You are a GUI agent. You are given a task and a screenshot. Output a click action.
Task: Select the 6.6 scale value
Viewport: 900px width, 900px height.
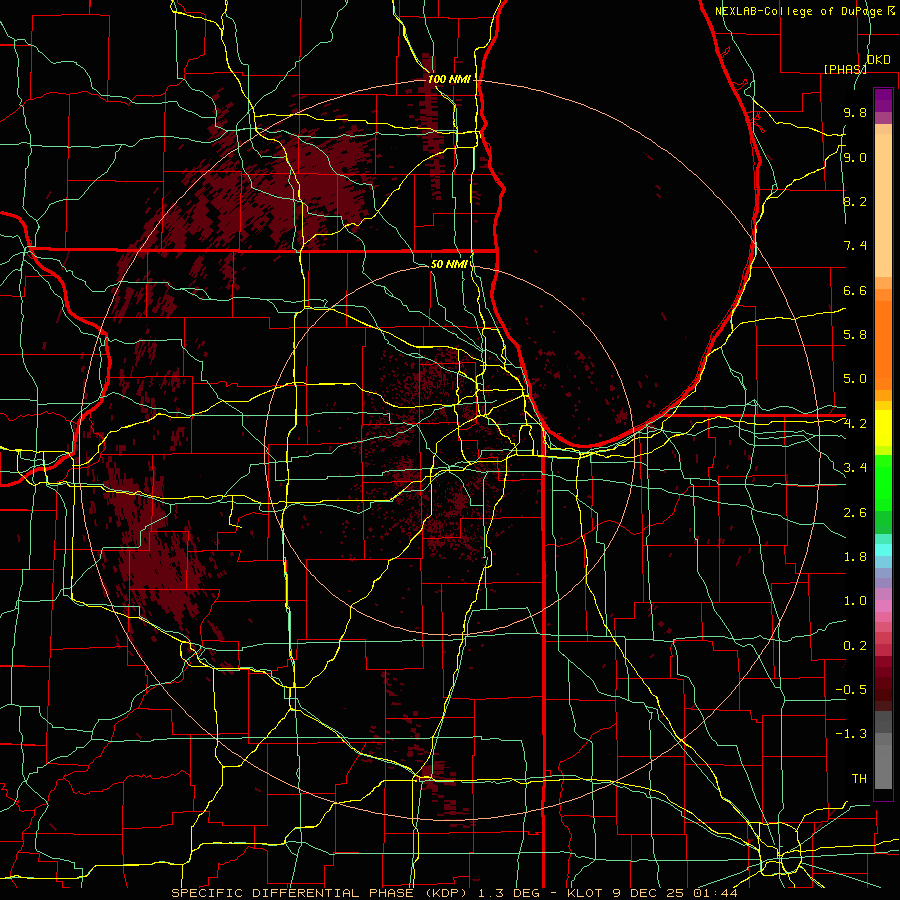coord(855,291)
